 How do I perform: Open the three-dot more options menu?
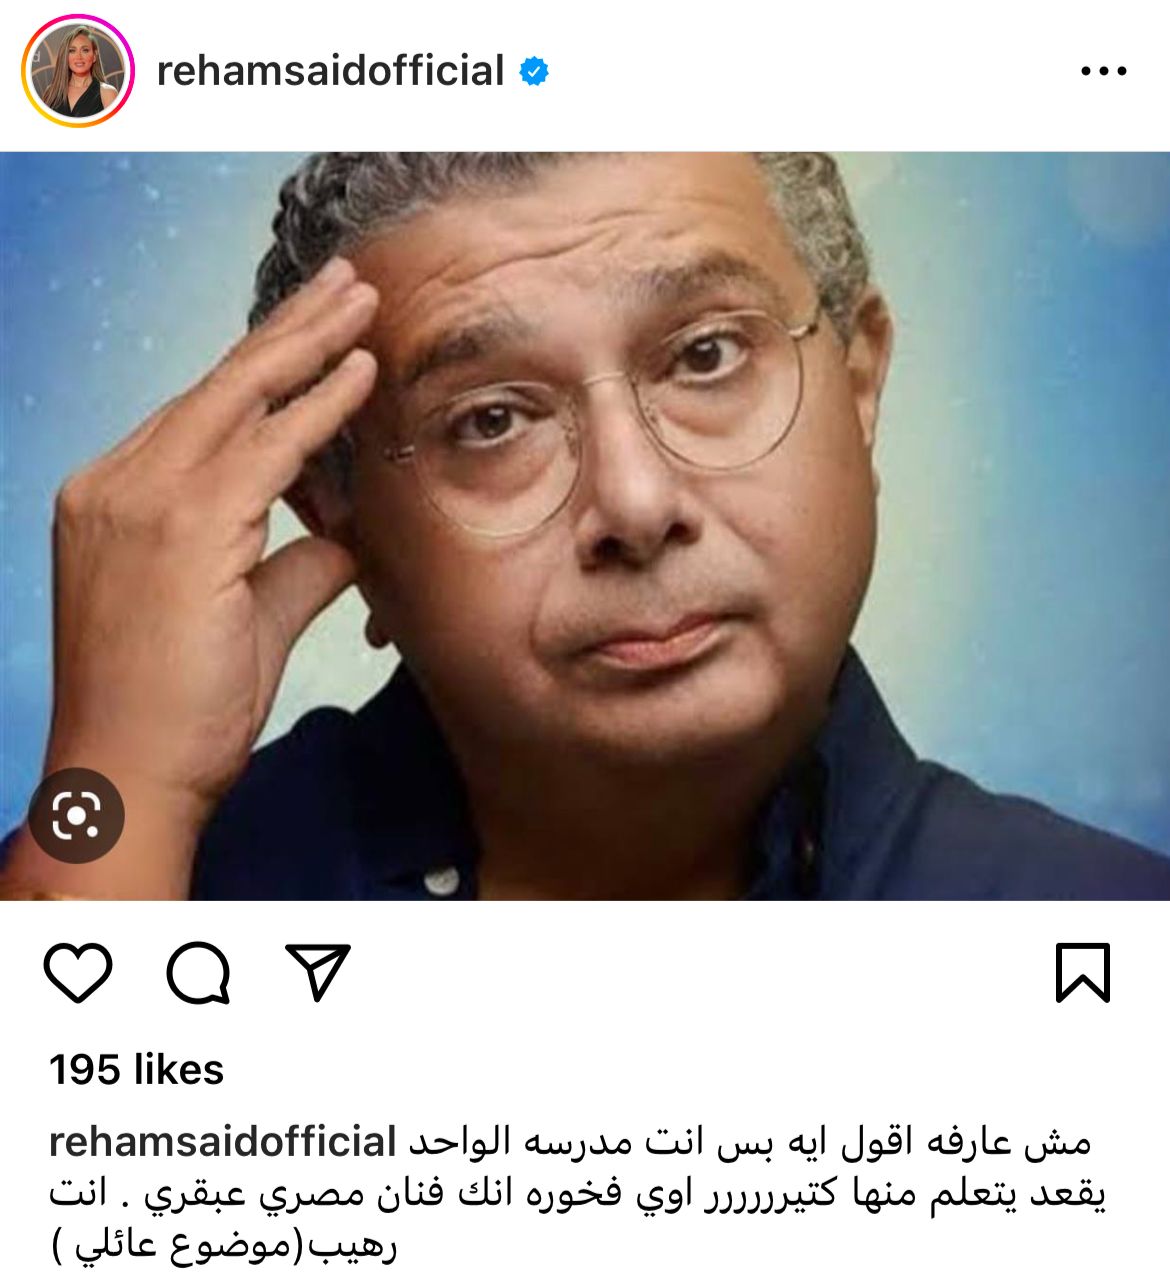1104,72
